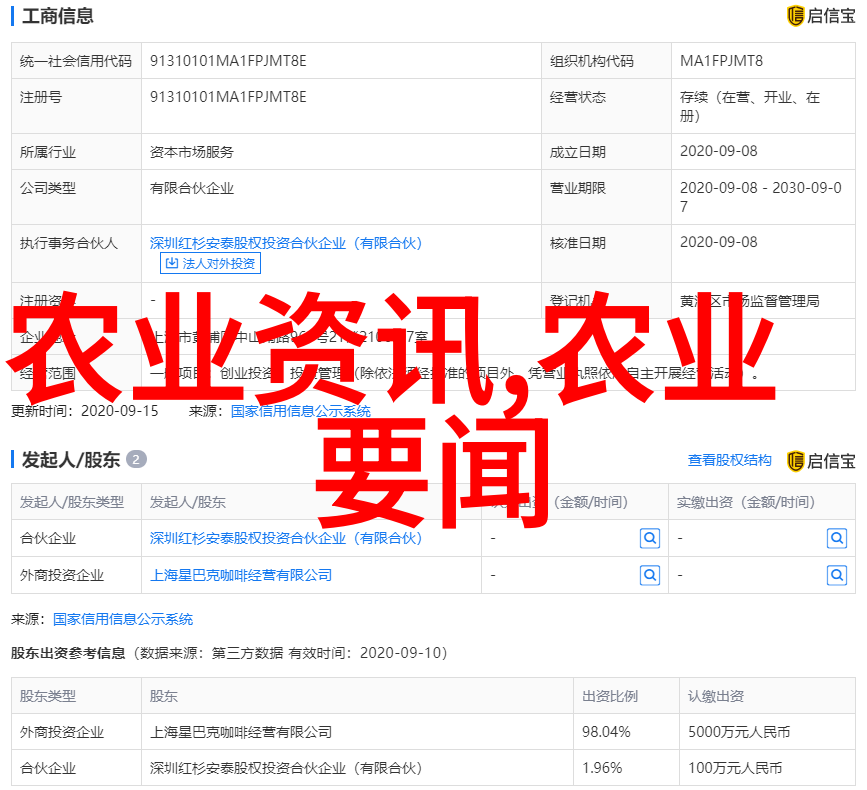Select the credit code 91310101MA1FPJMT8E in 统一社会信用代码 row
Image resolution: width=867 pixels, height=790 pixels.
(228, 61)
